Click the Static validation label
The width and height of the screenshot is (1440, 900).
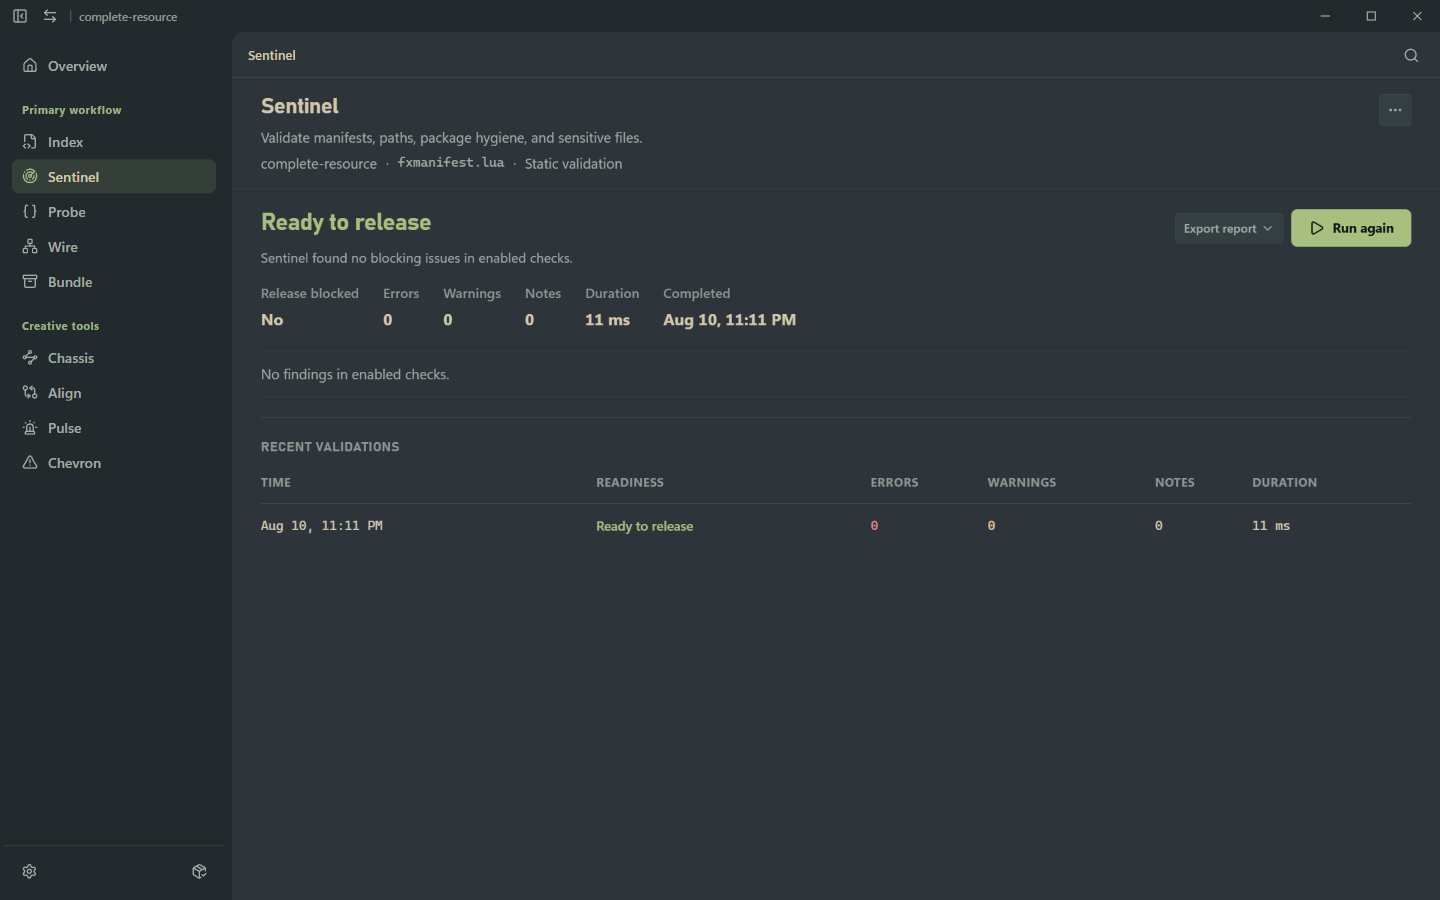pyautogui.click(x=573, y=163)
